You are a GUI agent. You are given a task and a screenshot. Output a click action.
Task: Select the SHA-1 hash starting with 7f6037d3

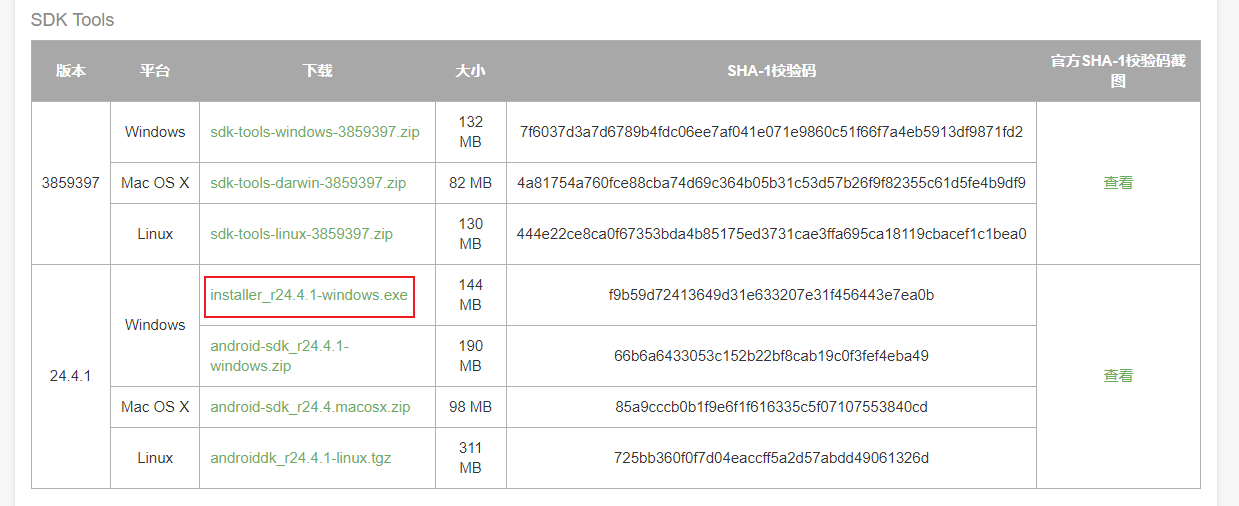tap(771, 132)
